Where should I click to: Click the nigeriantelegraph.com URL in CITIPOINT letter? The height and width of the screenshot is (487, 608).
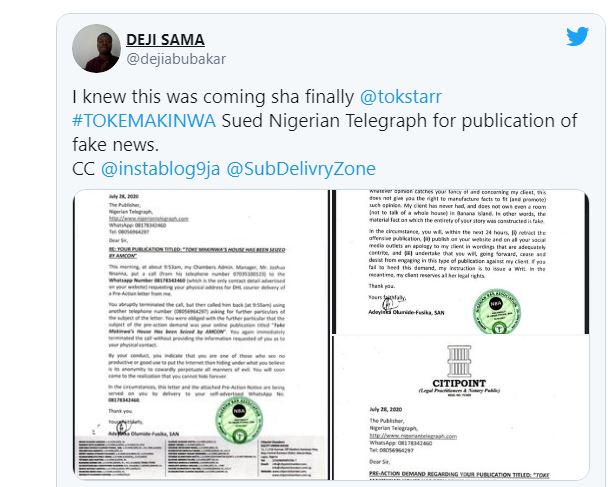(x=413, y=436)
